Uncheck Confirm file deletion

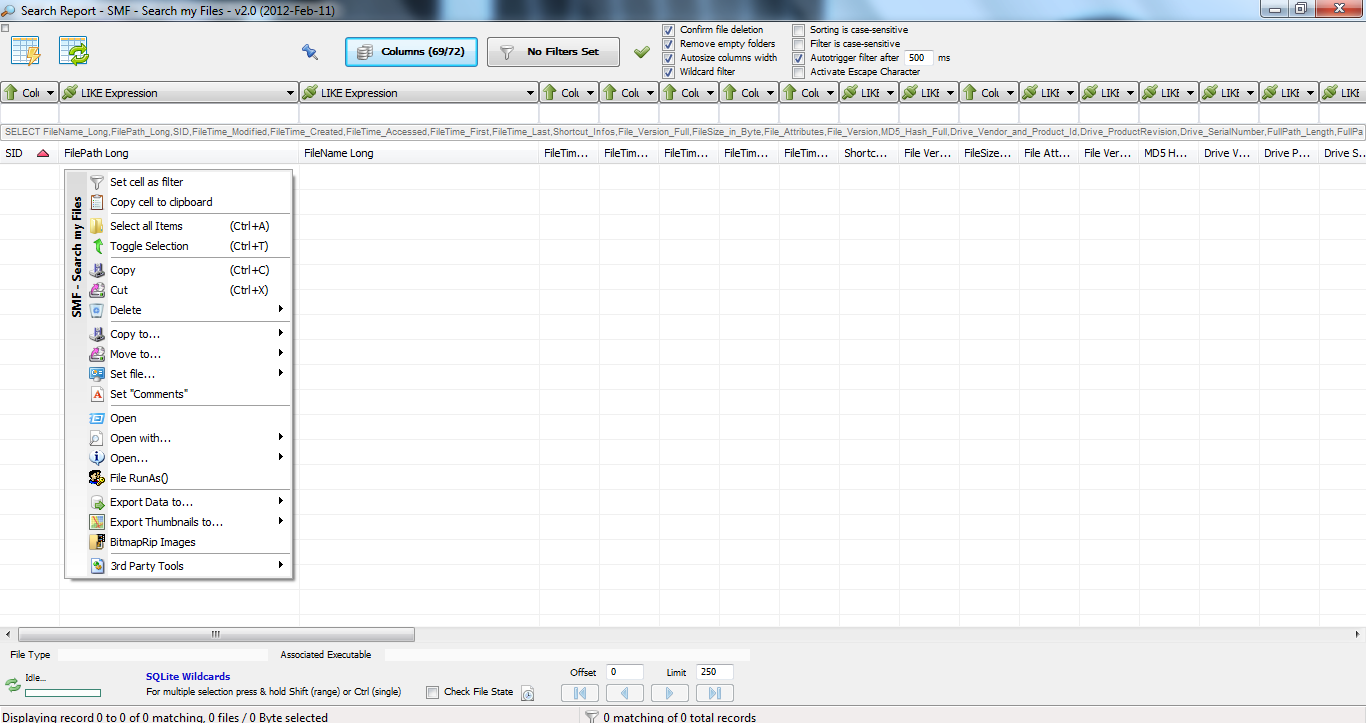668,30
